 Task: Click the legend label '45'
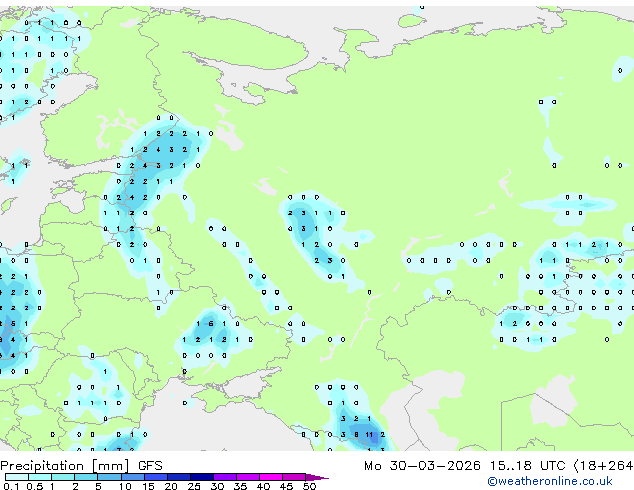pos(286,486)
